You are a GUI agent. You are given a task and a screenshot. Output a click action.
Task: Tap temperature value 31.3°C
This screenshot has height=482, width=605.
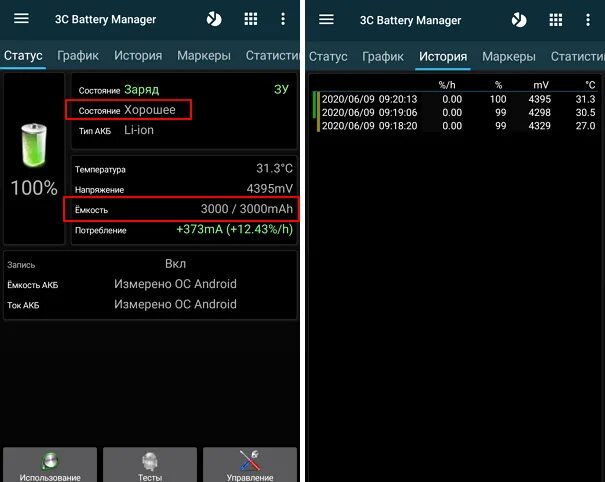(274, 168)
